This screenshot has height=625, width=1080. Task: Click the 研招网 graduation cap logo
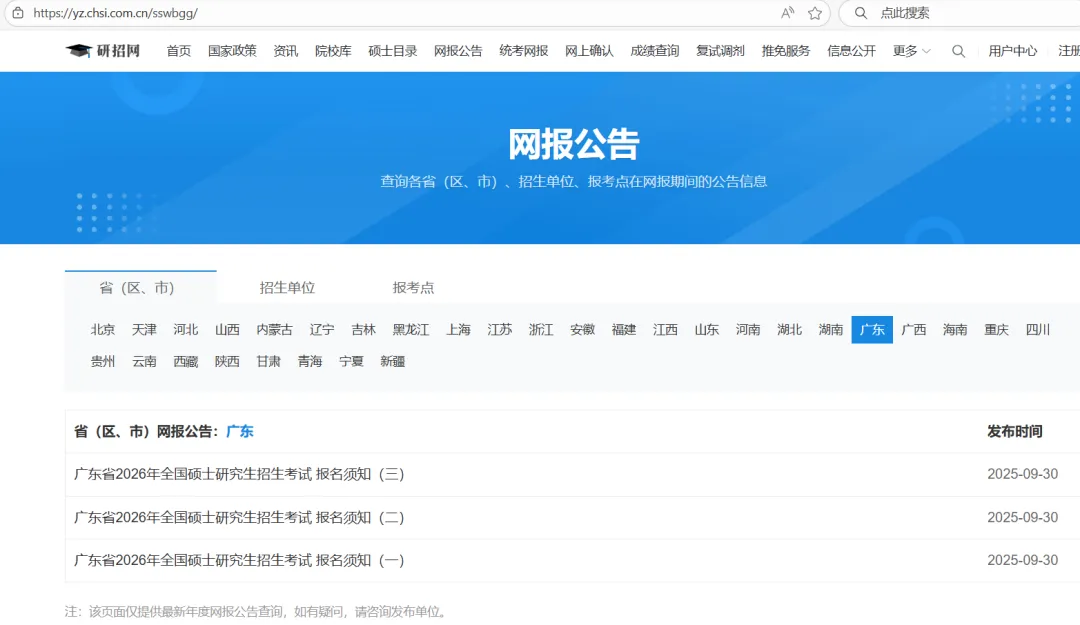pyautogui.click(x=103, y=51)
